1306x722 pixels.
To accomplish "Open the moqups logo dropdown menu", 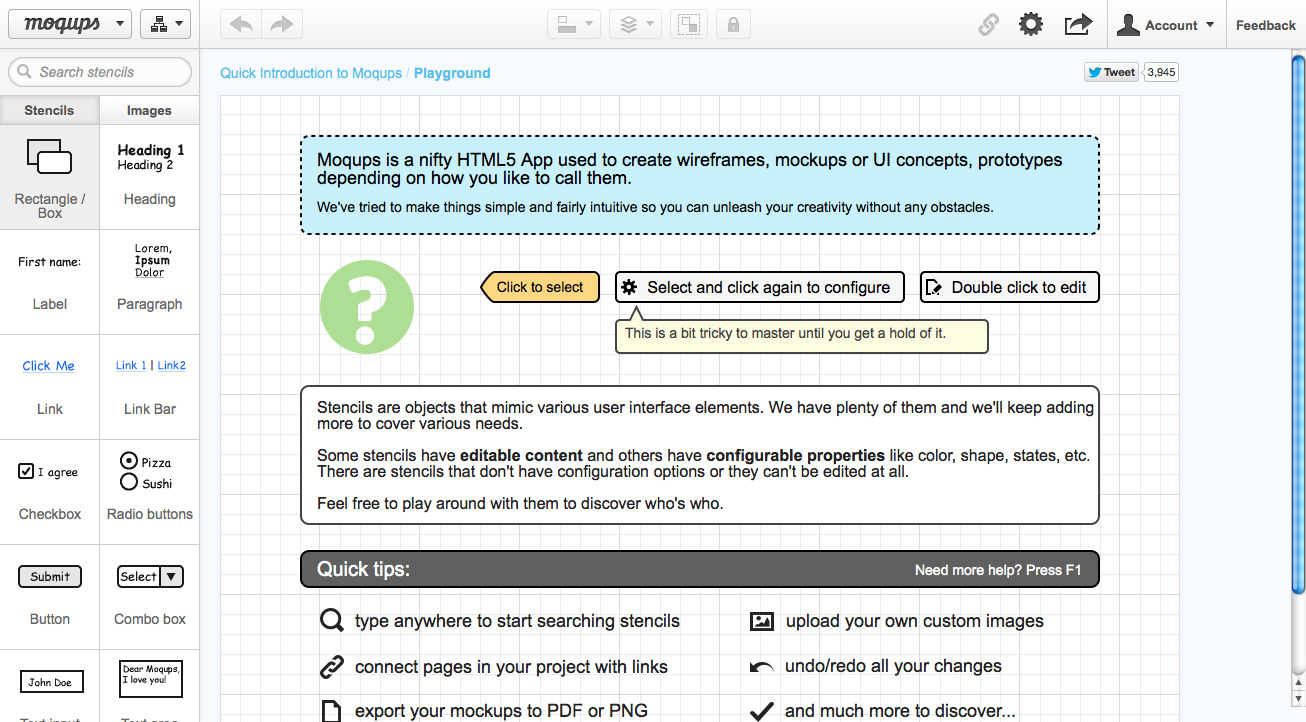I will click(70, 24).
